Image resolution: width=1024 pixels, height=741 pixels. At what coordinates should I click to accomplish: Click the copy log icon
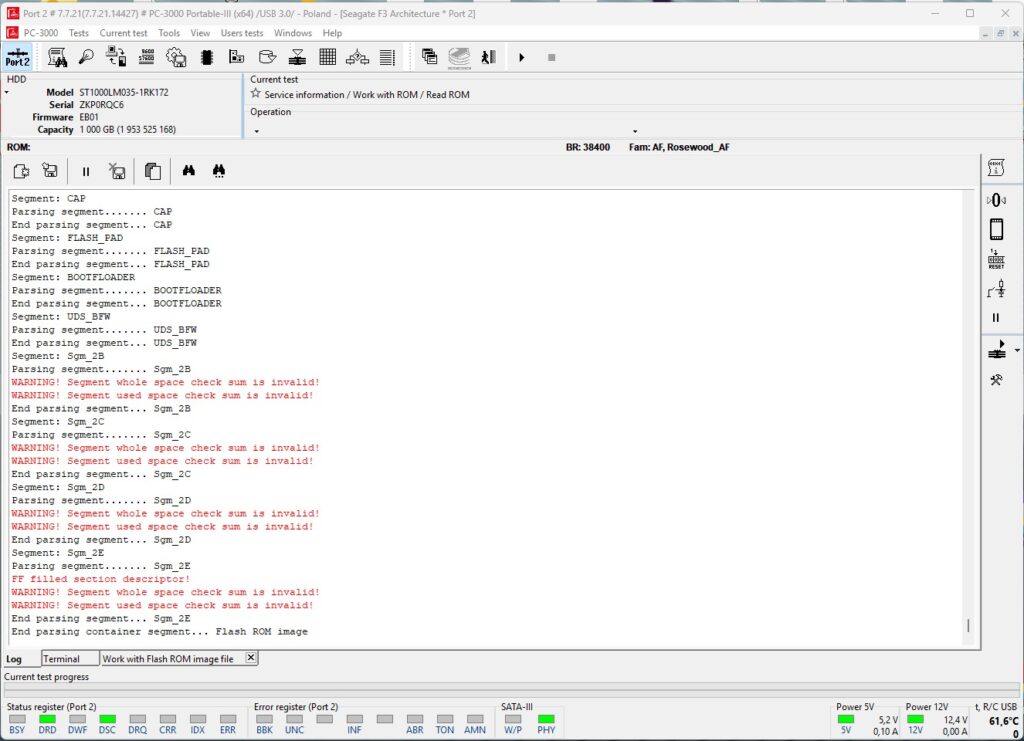[x=153, y=171]
